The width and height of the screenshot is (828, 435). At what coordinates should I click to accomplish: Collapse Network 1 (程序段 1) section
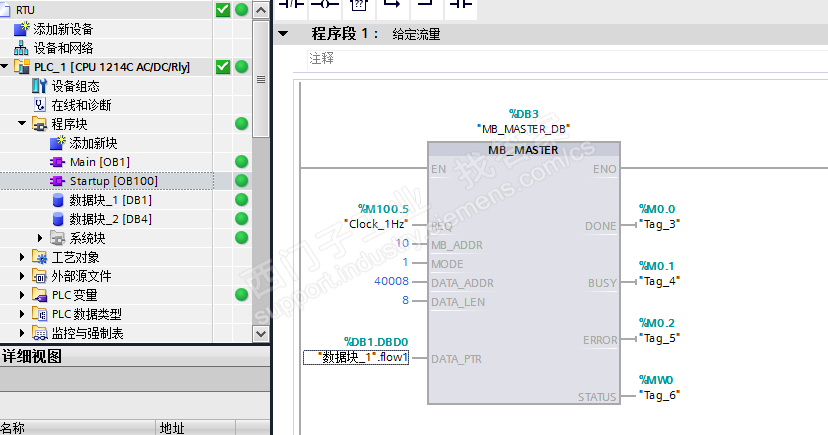(x=284, y=34)
